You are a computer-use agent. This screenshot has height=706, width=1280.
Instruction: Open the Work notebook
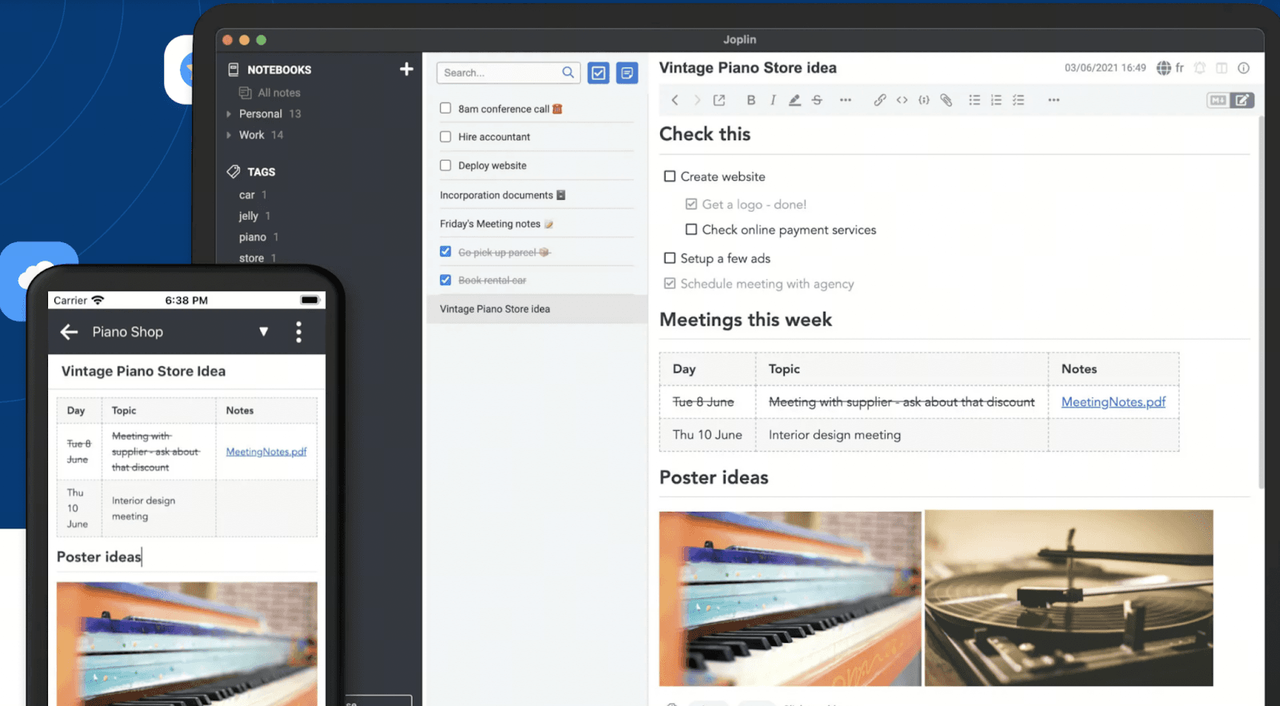click(x=252, y=135)
